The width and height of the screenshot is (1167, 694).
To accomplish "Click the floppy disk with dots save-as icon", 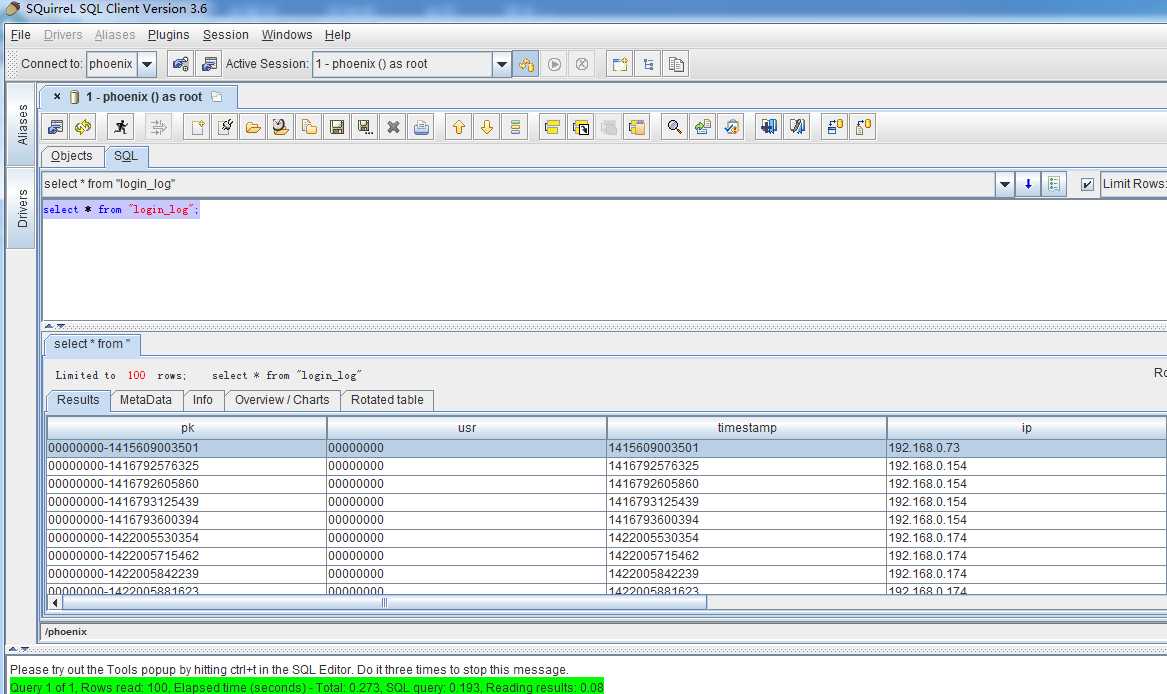I will (365, 127).
